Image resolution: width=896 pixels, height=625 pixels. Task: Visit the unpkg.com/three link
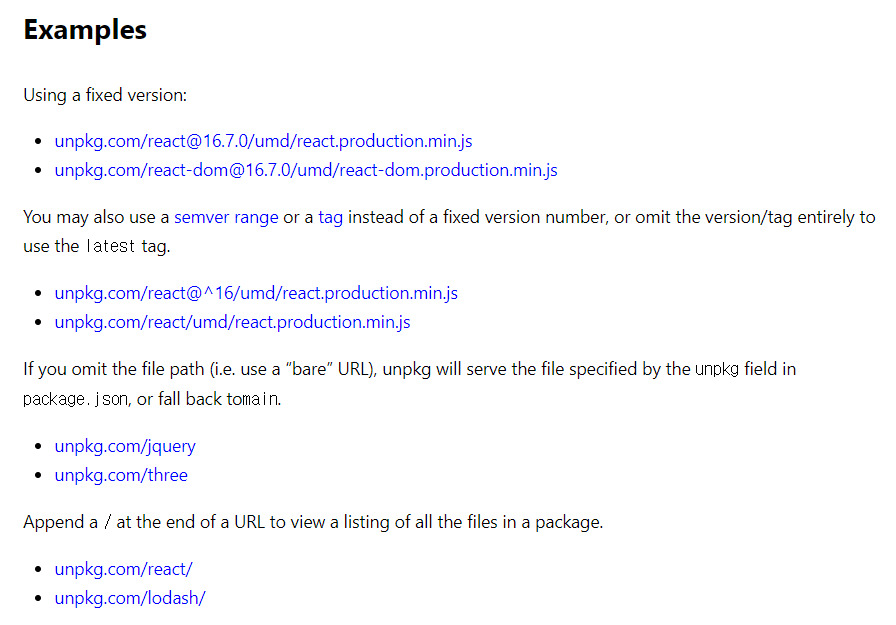(121, 475)
